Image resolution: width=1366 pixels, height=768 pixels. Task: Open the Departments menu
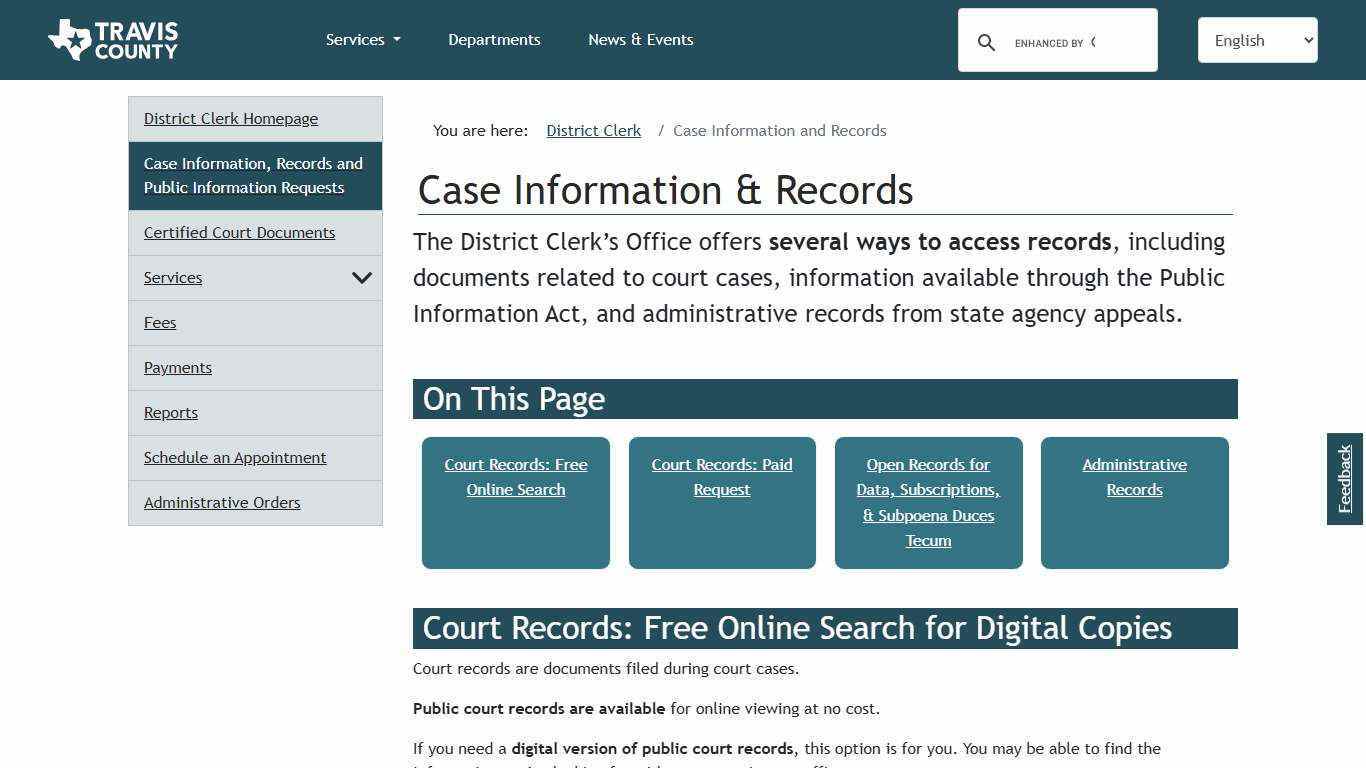494,39
